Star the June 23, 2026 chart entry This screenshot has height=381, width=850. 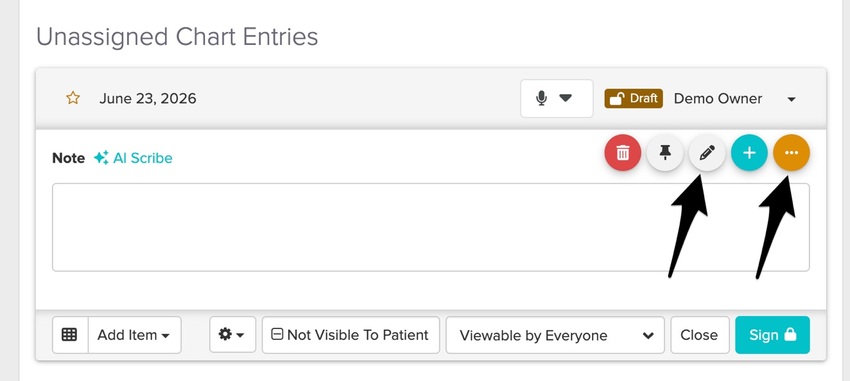[x=73, y=98]
